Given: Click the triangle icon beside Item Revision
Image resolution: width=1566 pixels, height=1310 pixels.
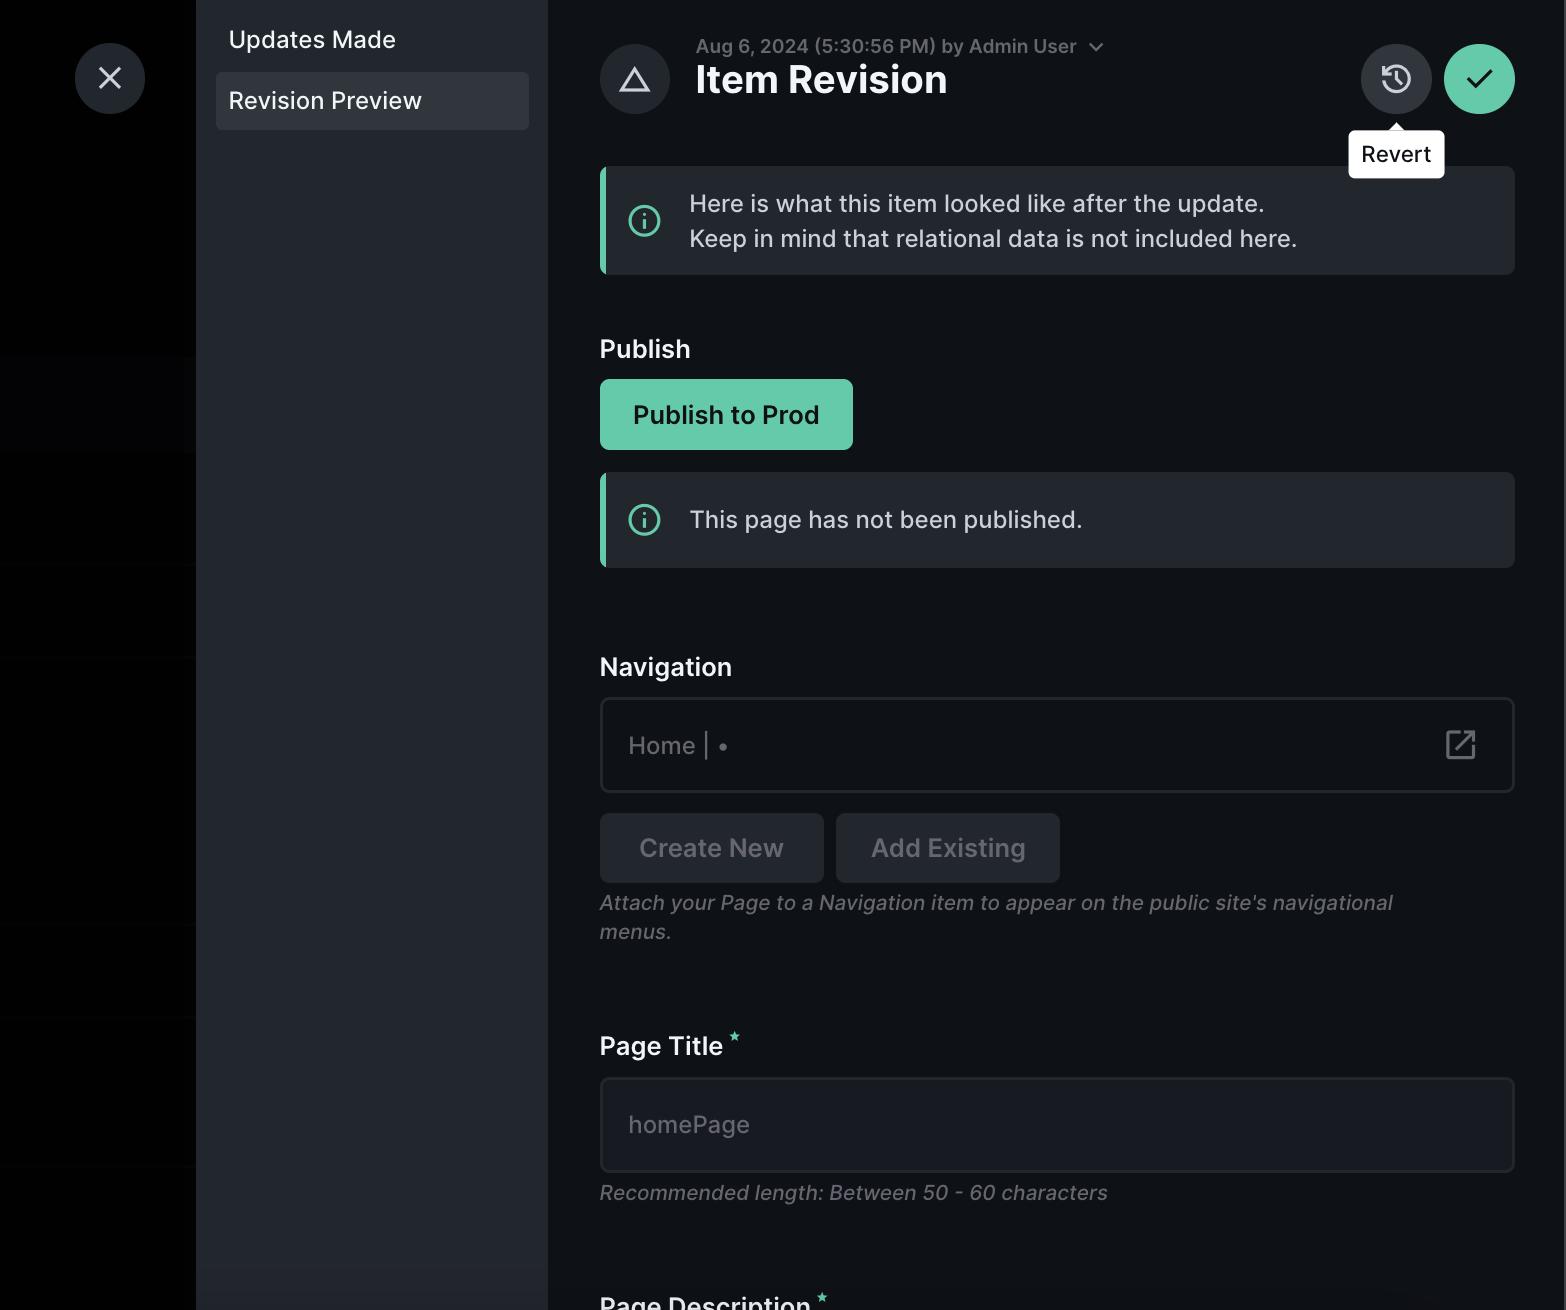Looking at the screenshot, I should coord(634,79).
